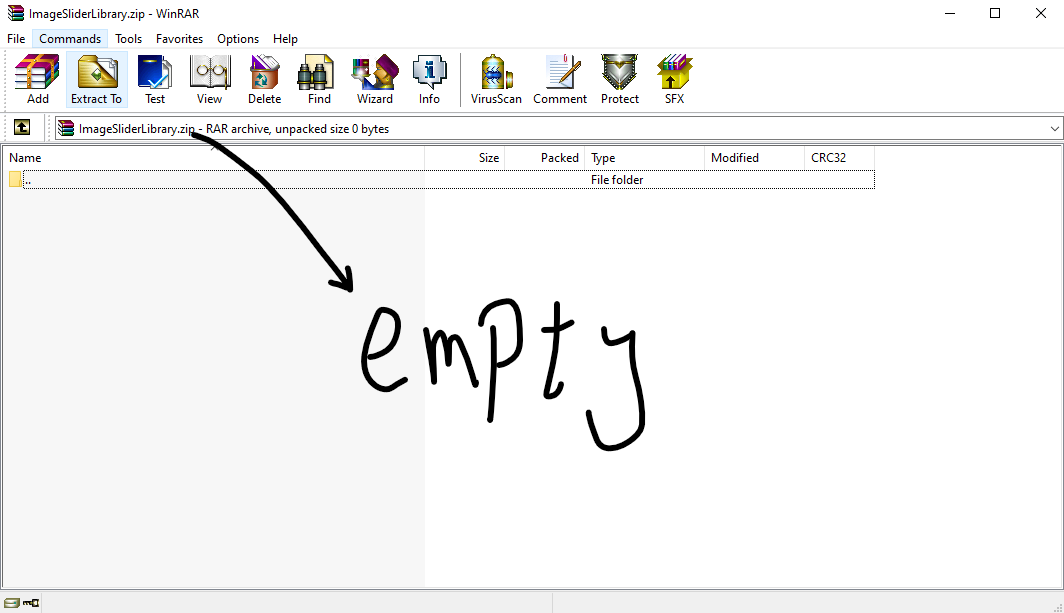Click the "File folder" type cell
This screenshot has height=613, width=1064.
617,180
